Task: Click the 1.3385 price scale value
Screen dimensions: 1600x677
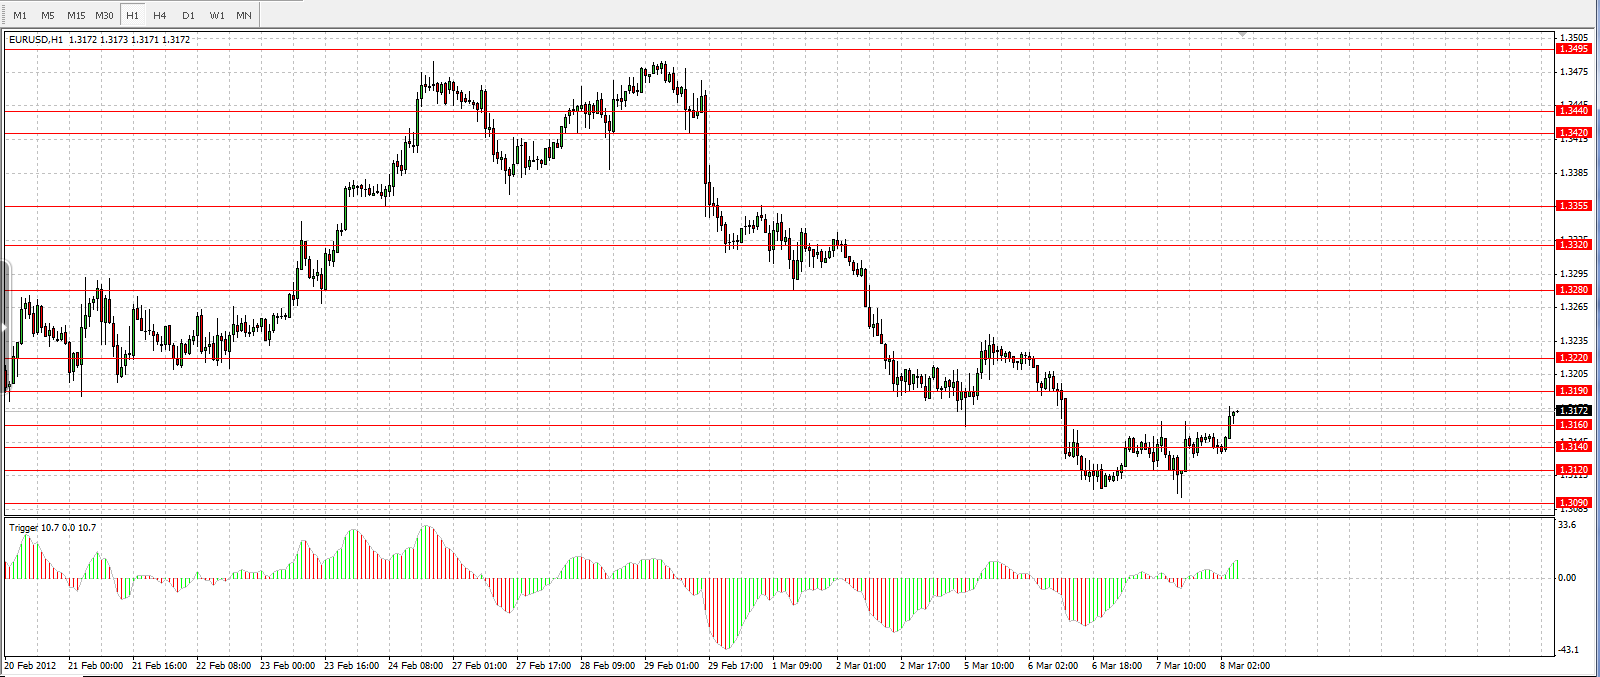Action: (1574, 173)
